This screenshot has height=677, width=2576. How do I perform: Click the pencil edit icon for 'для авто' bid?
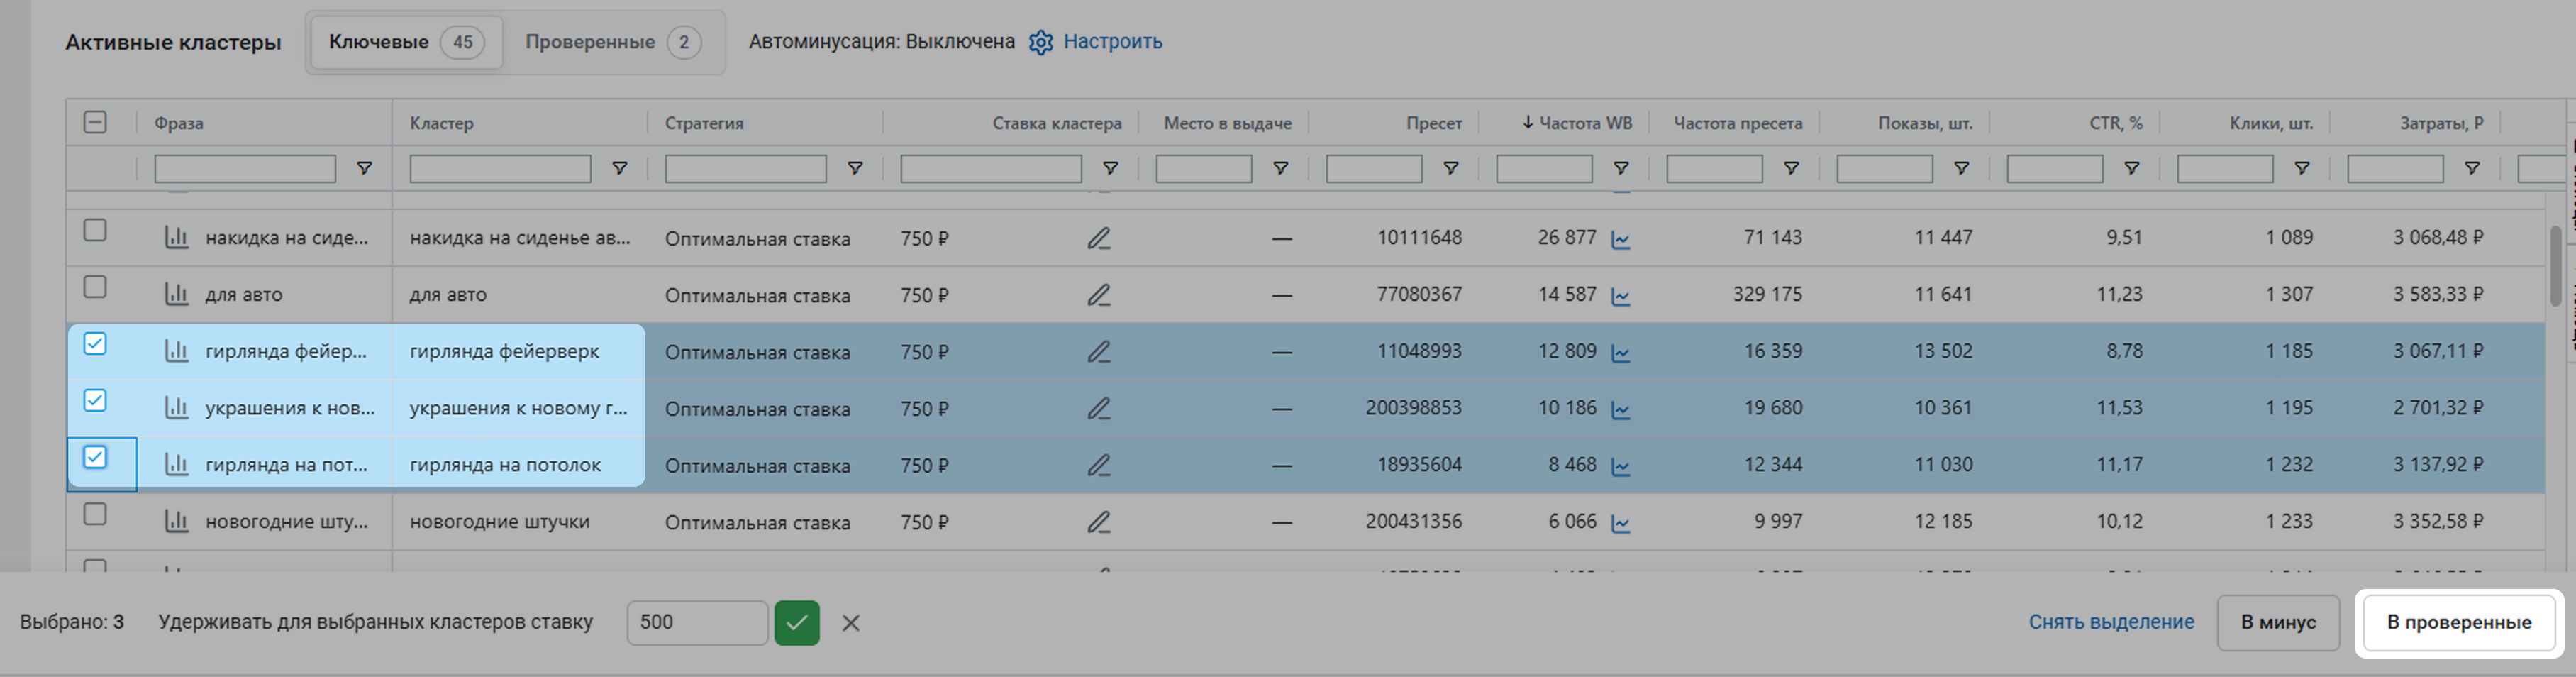(1098, 295)
